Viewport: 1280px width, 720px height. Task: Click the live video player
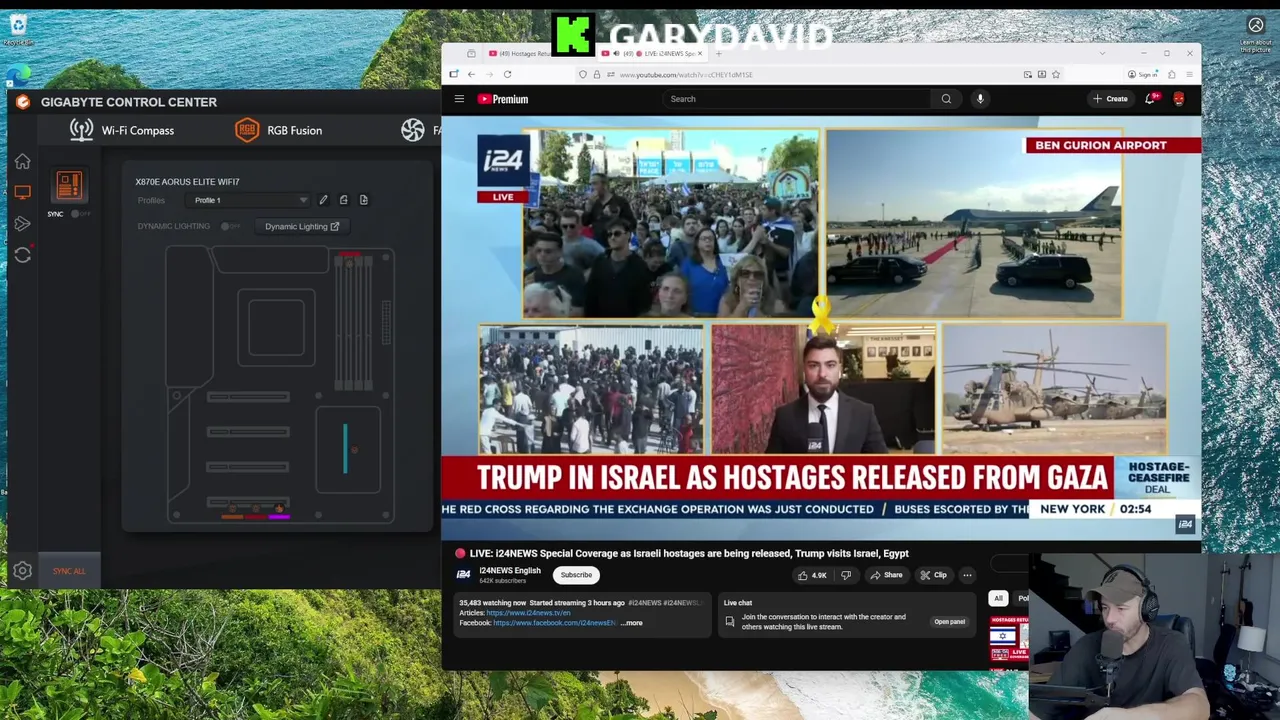pos(820,328)
